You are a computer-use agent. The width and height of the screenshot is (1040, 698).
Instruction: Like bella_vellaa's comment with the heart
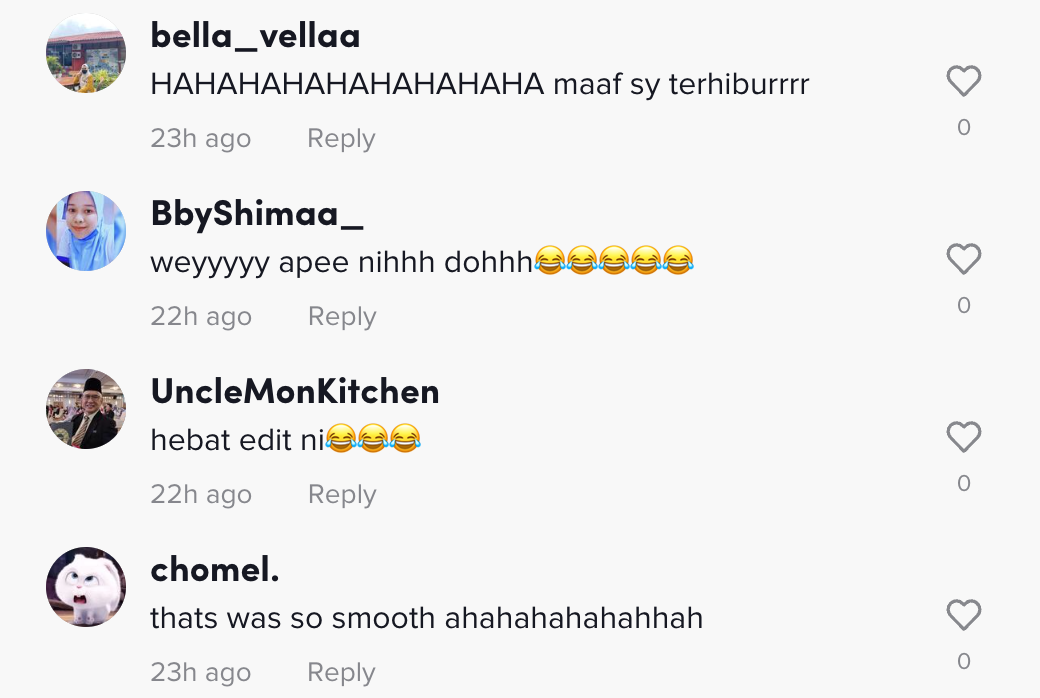tap(963, 81)
